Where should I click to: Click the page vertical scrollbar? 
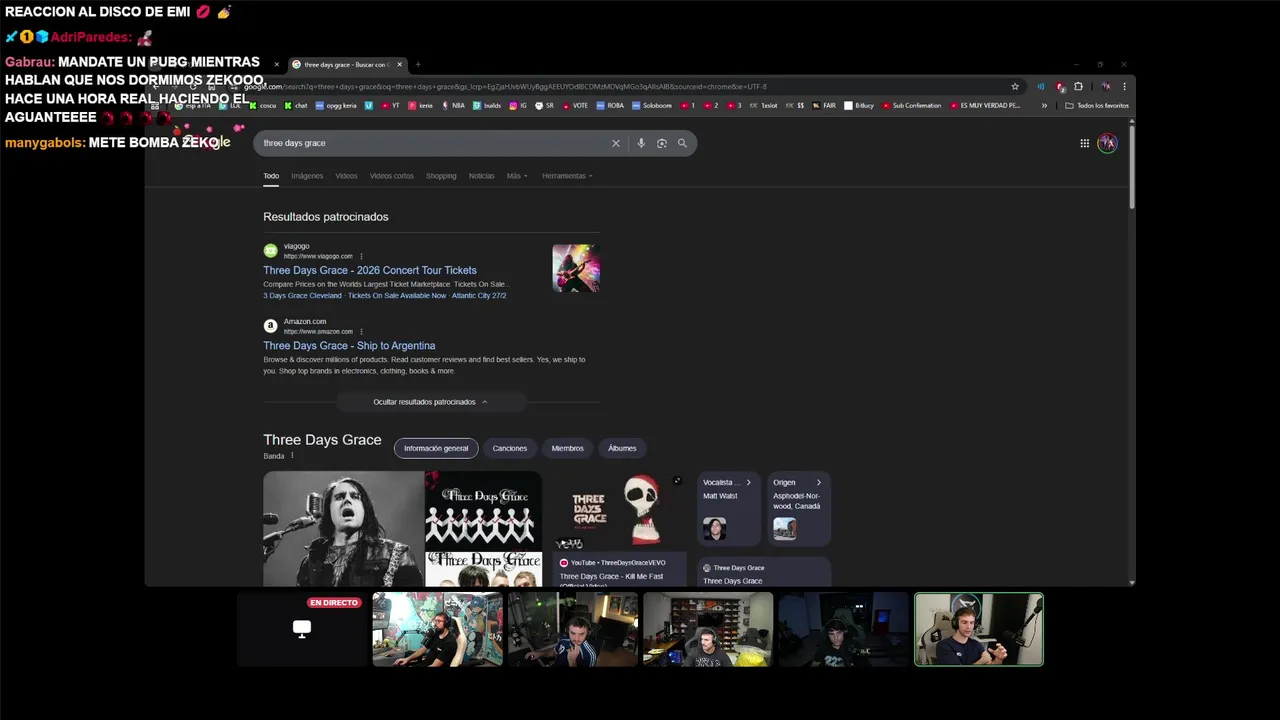(1132, 165)
